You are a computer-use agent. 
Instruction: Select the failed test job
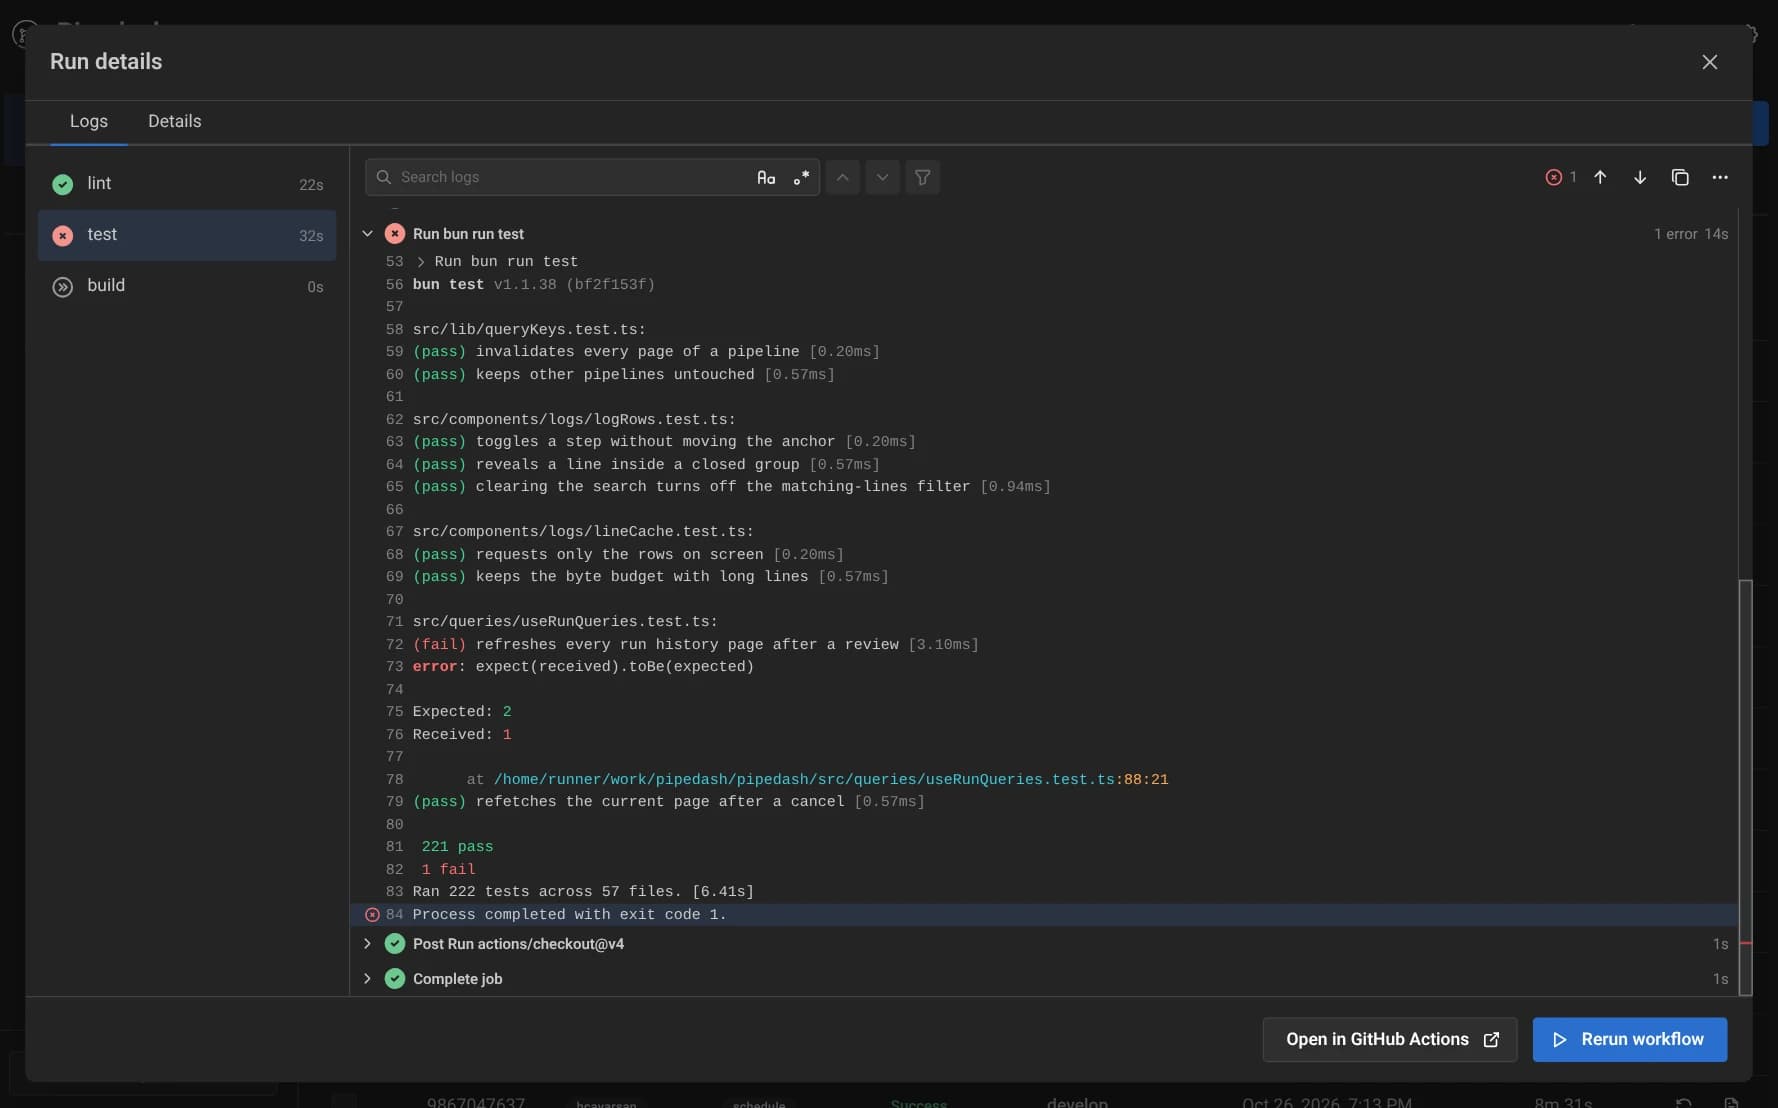tap(187, 235)
